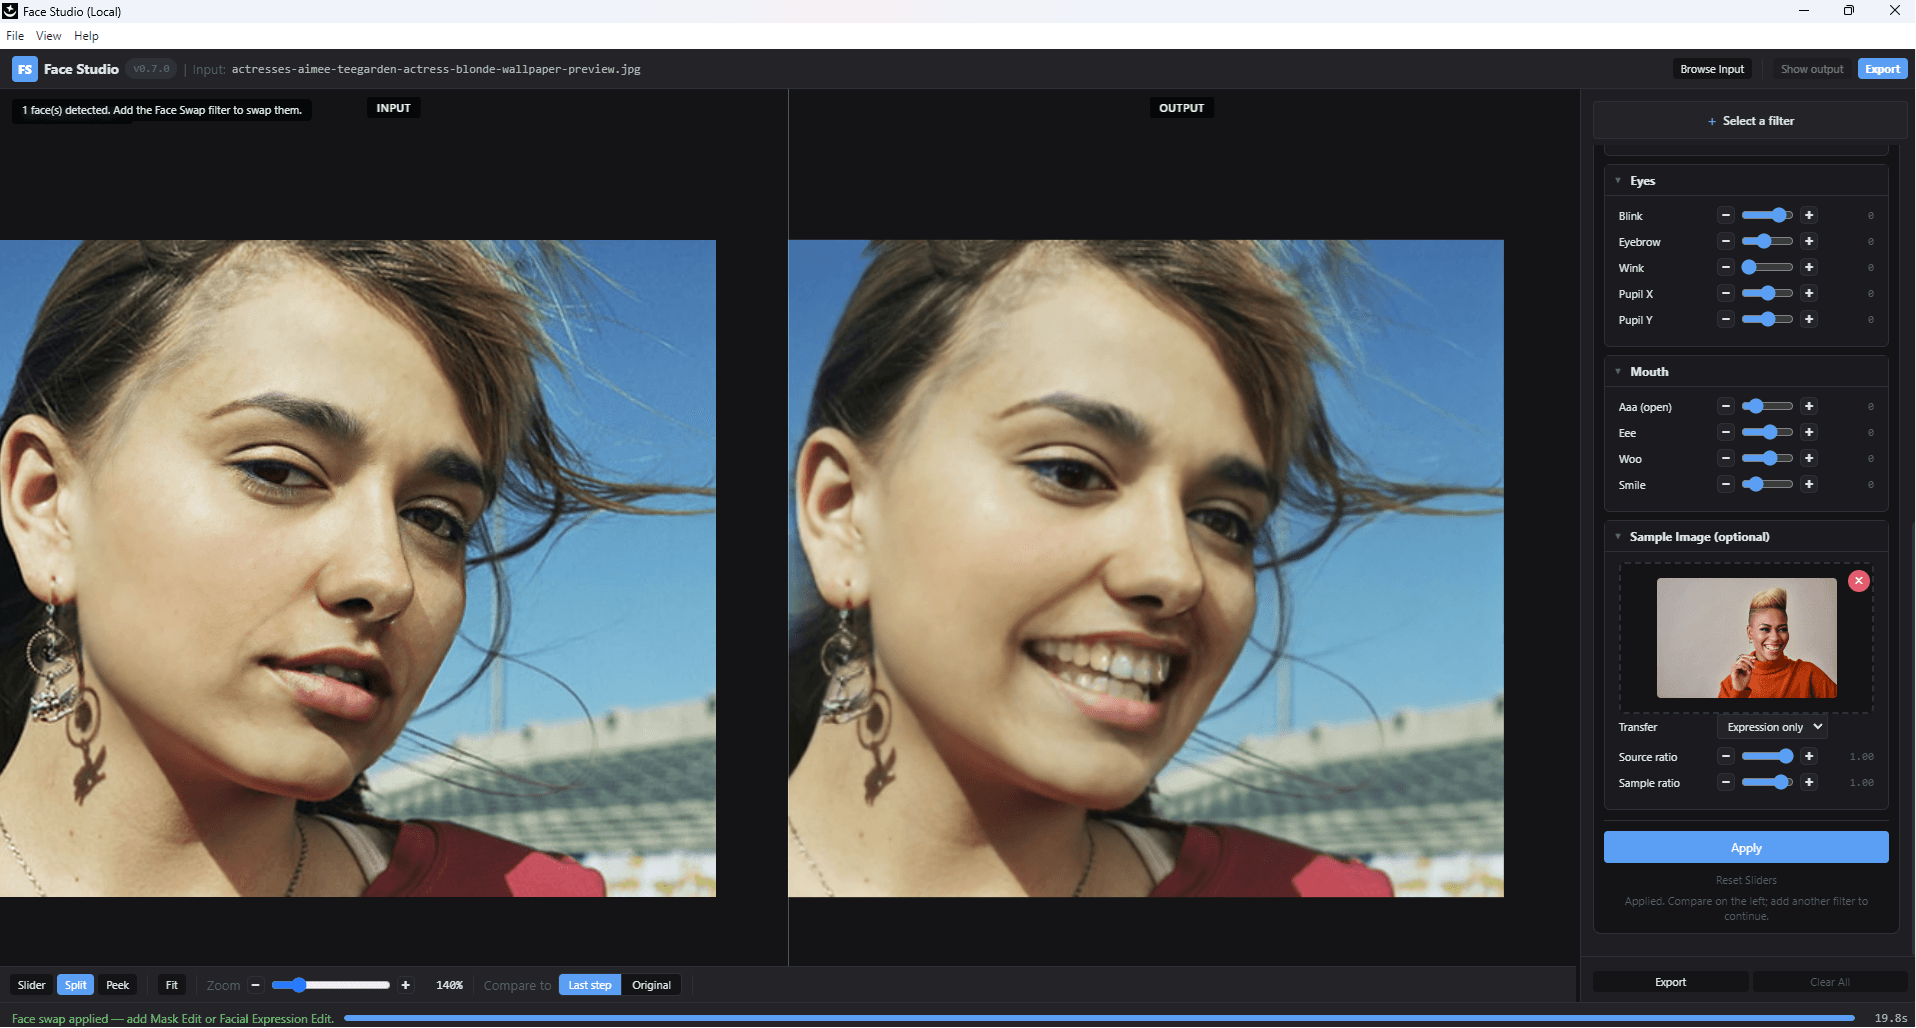
Task: Apply the expression settings
Action: click(1746, 848)
